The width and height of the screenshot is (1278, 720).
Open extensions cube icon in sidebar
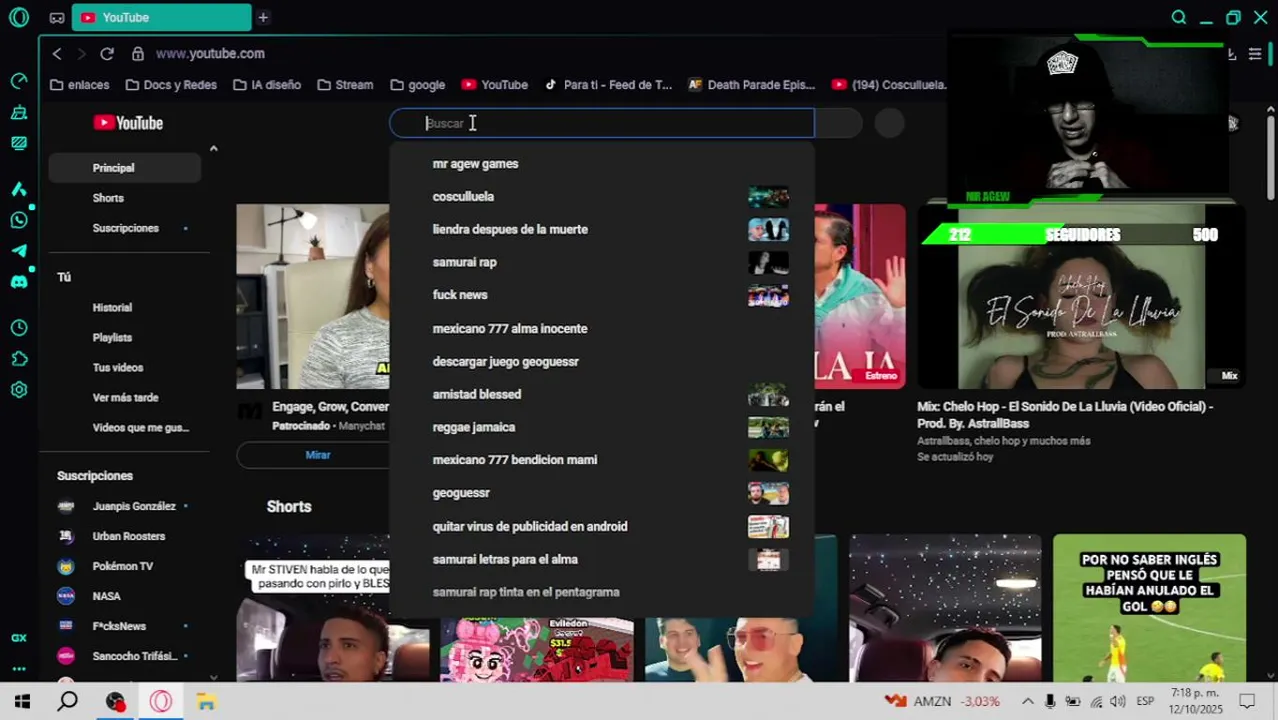point(18,358)
